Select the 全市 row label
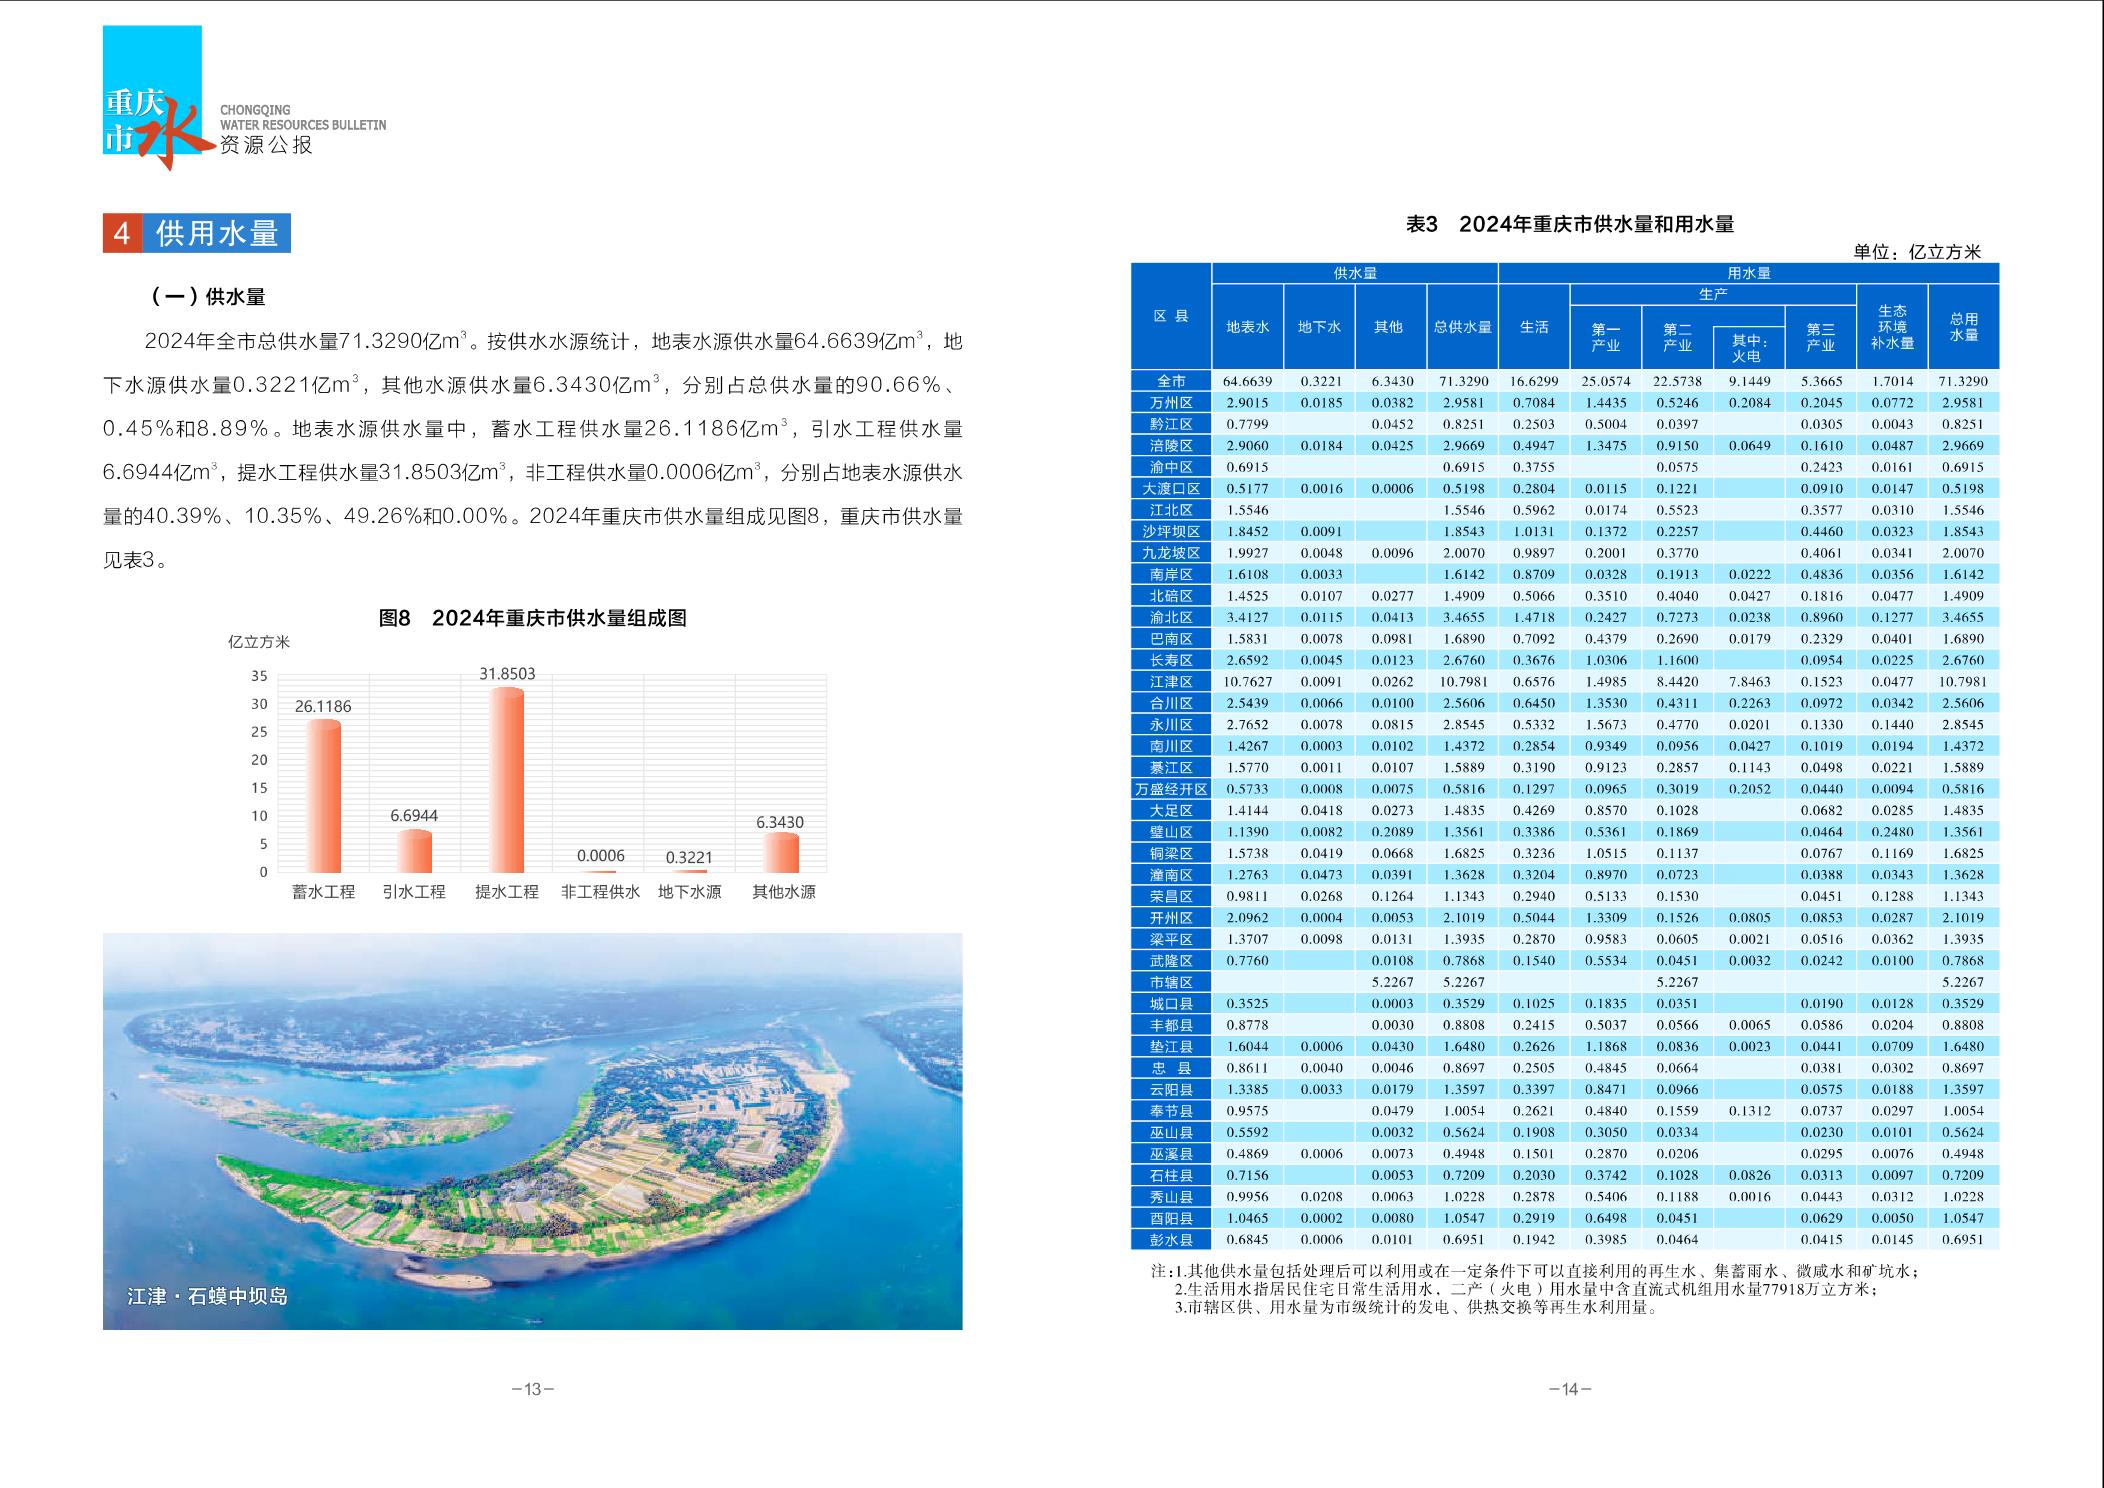 point(1171,381)
